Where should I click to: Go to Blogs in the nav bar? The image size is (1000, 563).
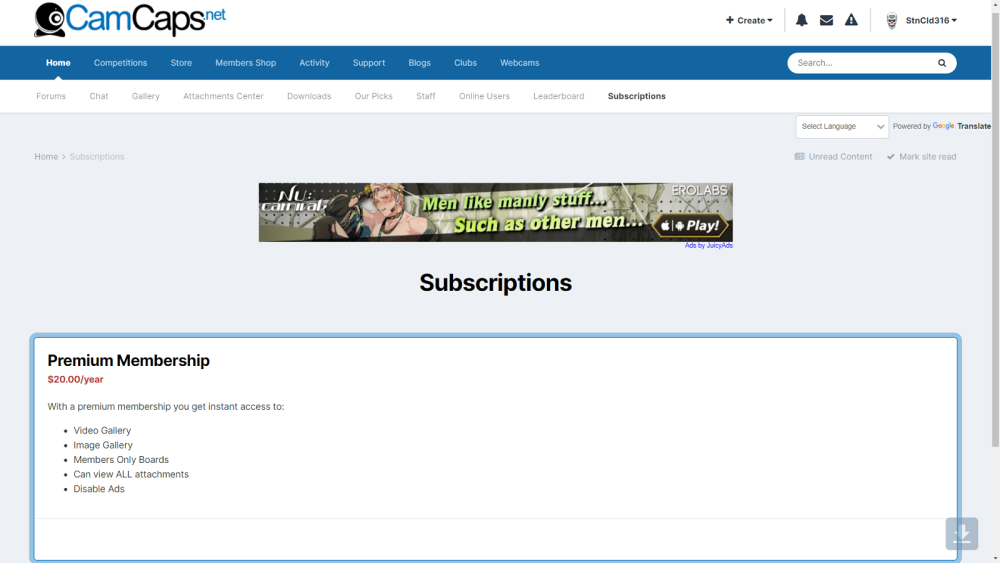click(420, 62)
